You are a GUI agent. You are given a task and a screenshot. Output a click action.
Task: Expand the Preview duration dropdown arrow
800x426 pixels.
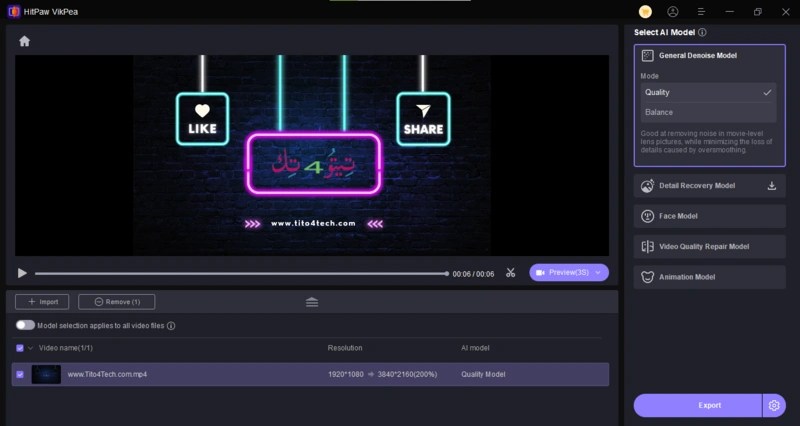pyautogui.click(x=598, y=272)
